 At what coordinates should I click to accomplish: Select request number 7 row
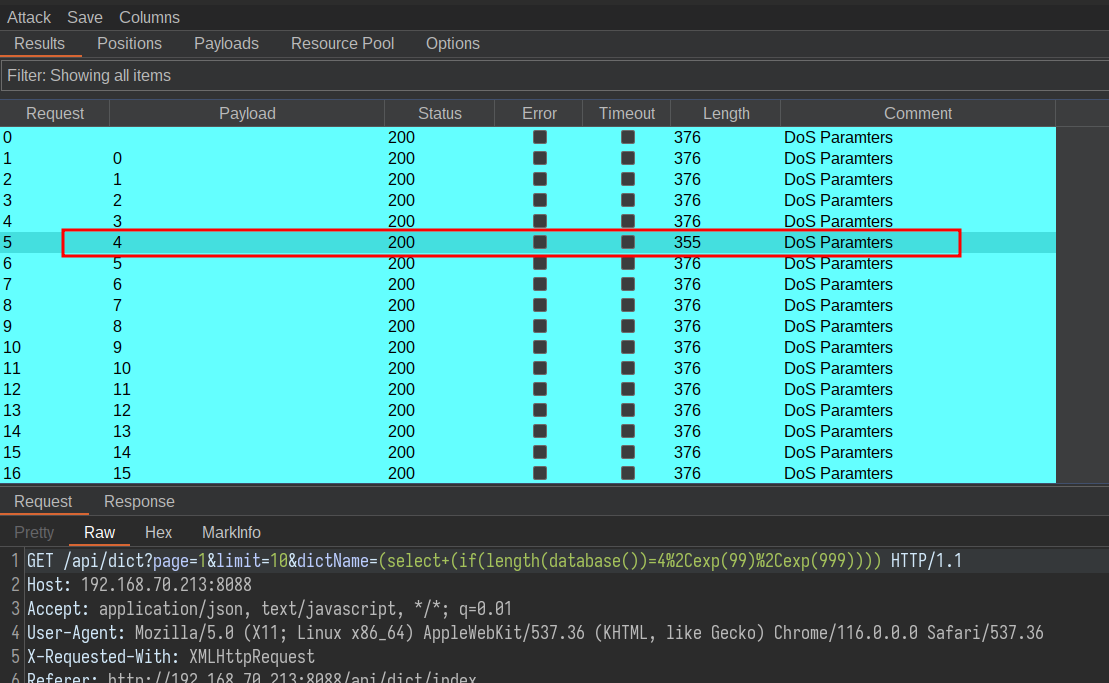(x=528, y=284)
